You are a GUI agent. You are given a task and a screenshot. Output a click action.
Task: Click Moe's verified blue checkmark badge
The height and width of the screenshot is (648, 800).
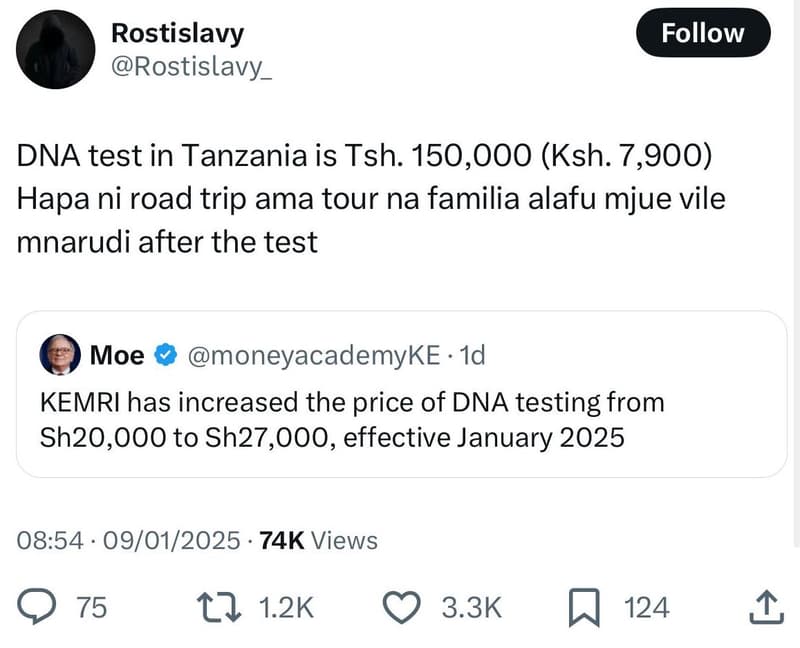pyautogui.click(x=164, y=353)
